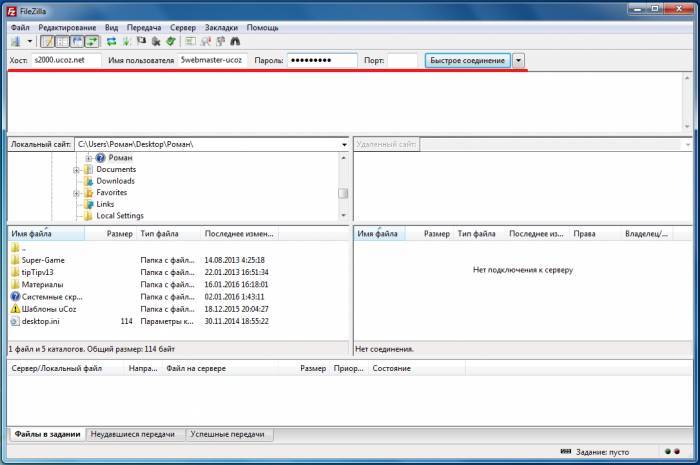Open the Редактирование menu

pos(67,27)
